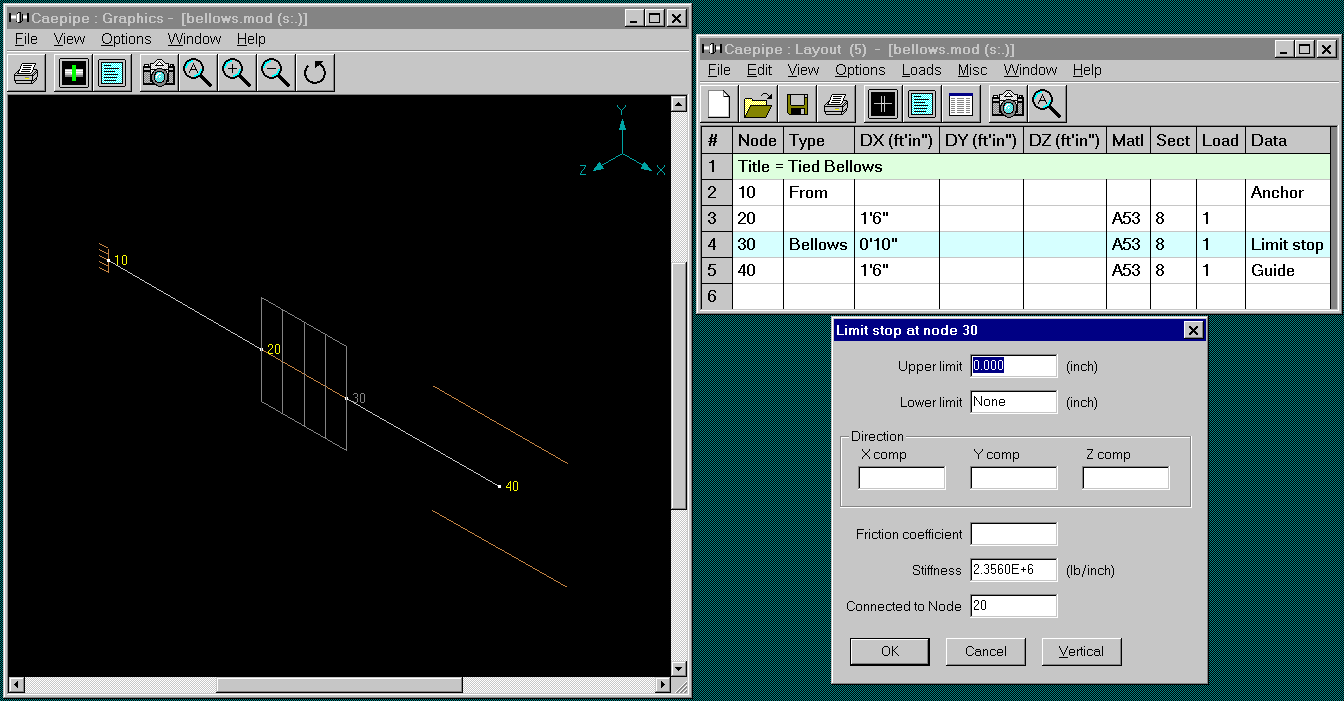Click 'Title = Tied Bellows' row
The width and height of the screenshot is (1344, 701).
[1032, 166]
